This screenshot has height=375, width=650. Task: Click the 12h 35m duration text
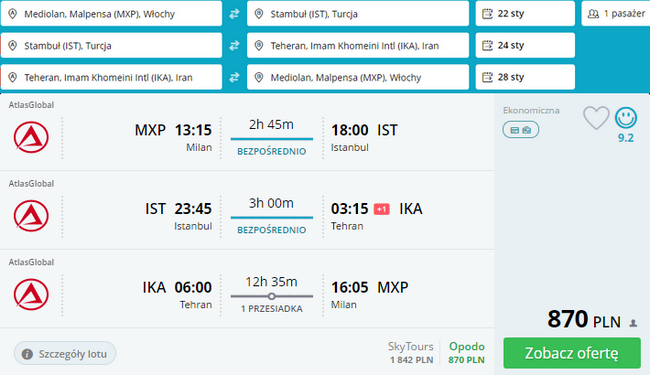[272, 282]
